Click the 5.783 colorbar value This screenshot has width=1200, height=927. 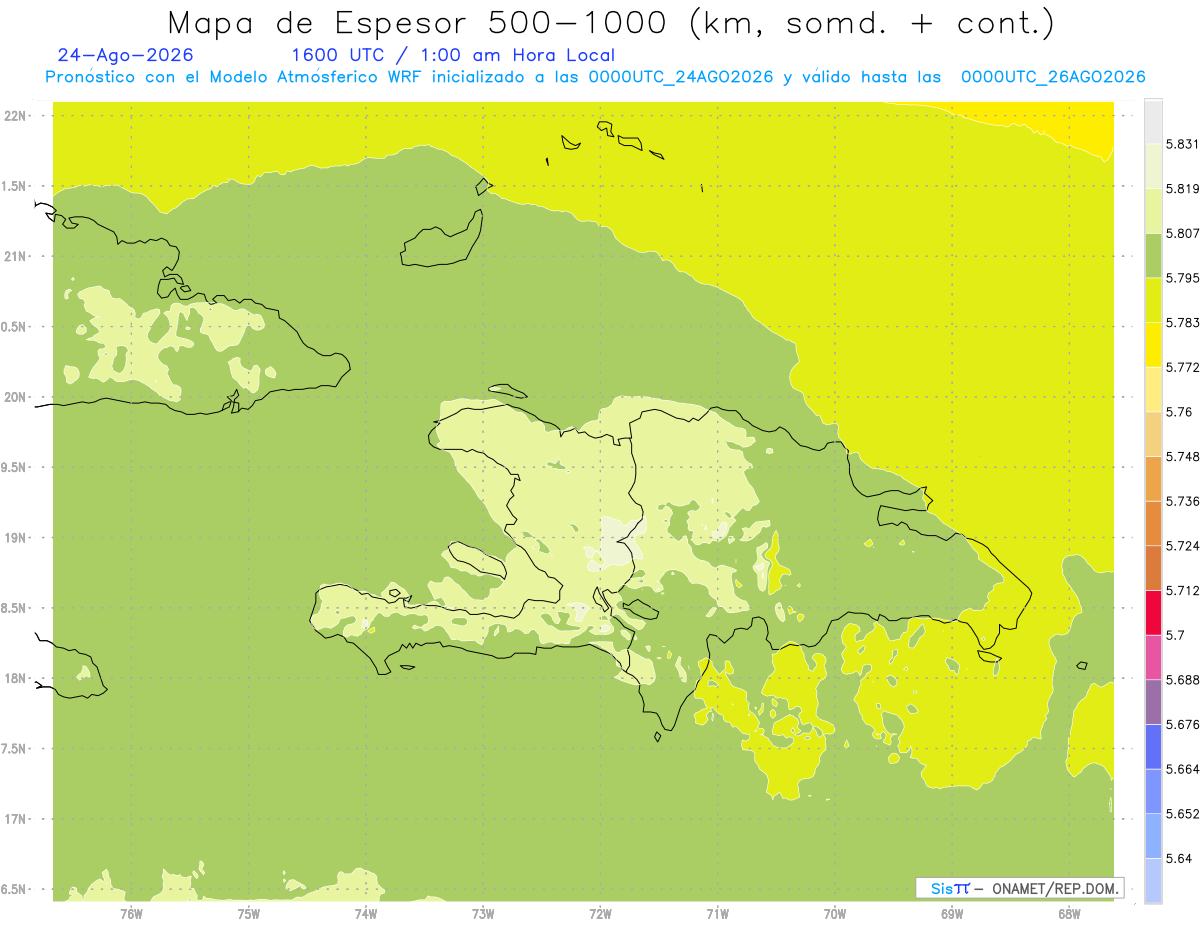click(1182, 323)
